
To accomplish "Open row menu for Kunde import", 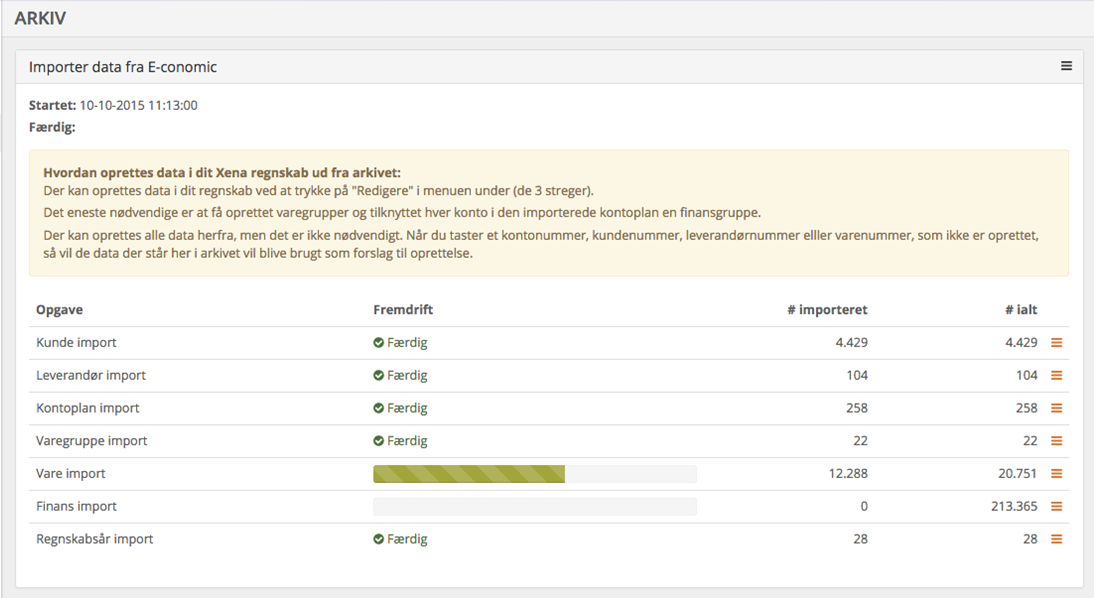I will tap(1056, 343).
